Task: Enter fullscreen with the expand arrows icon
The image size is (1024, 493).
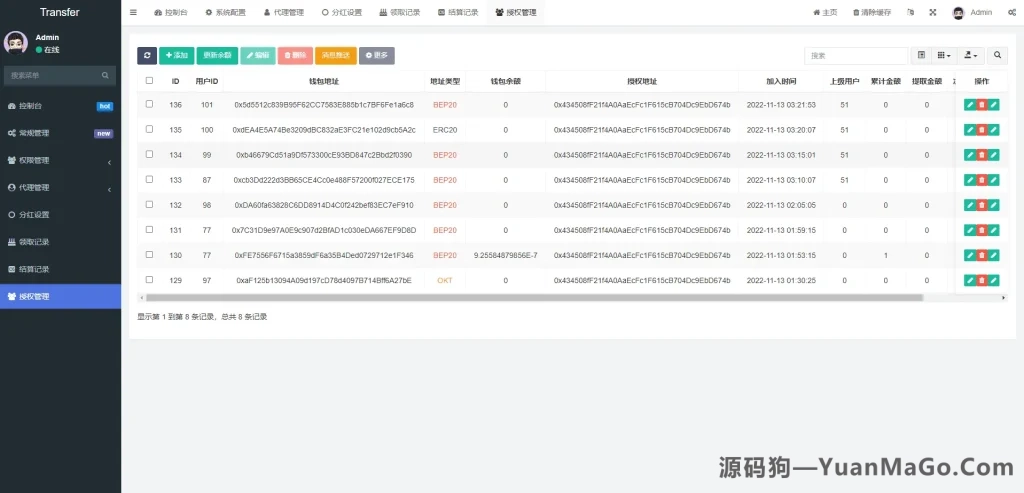Action: tap(933, 12)
